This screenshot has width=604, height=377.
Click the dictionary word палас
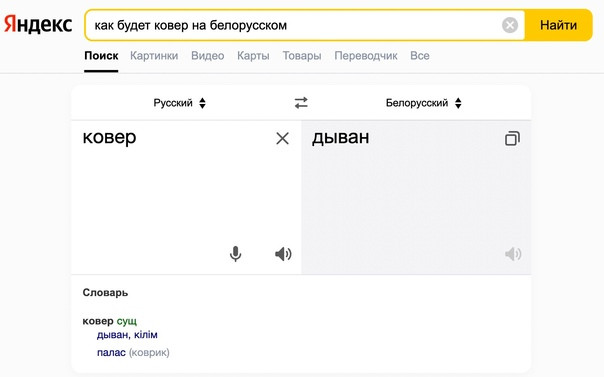111,352
